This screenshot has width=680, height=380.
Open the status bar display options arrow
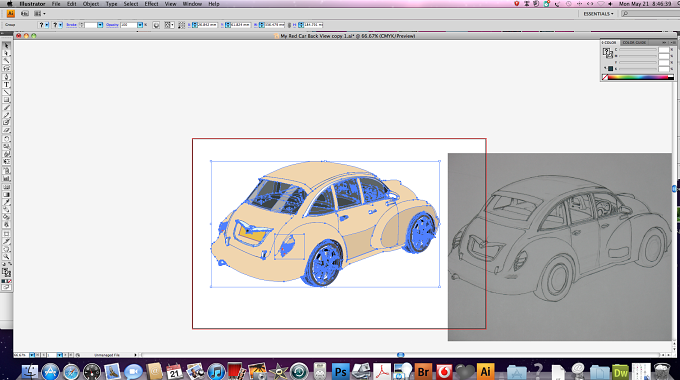pyautogui.click(x=136, y=355)
